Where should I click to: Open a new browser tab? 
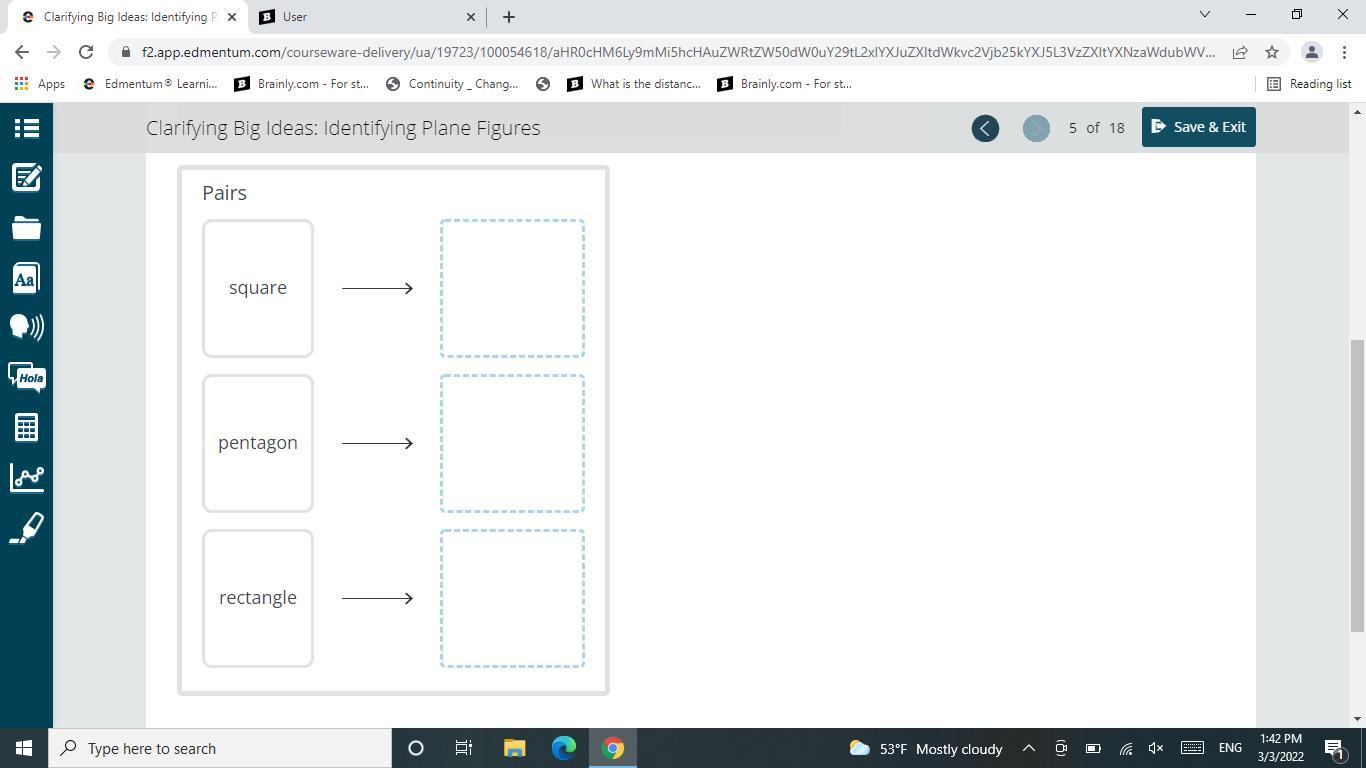(508, 17)
